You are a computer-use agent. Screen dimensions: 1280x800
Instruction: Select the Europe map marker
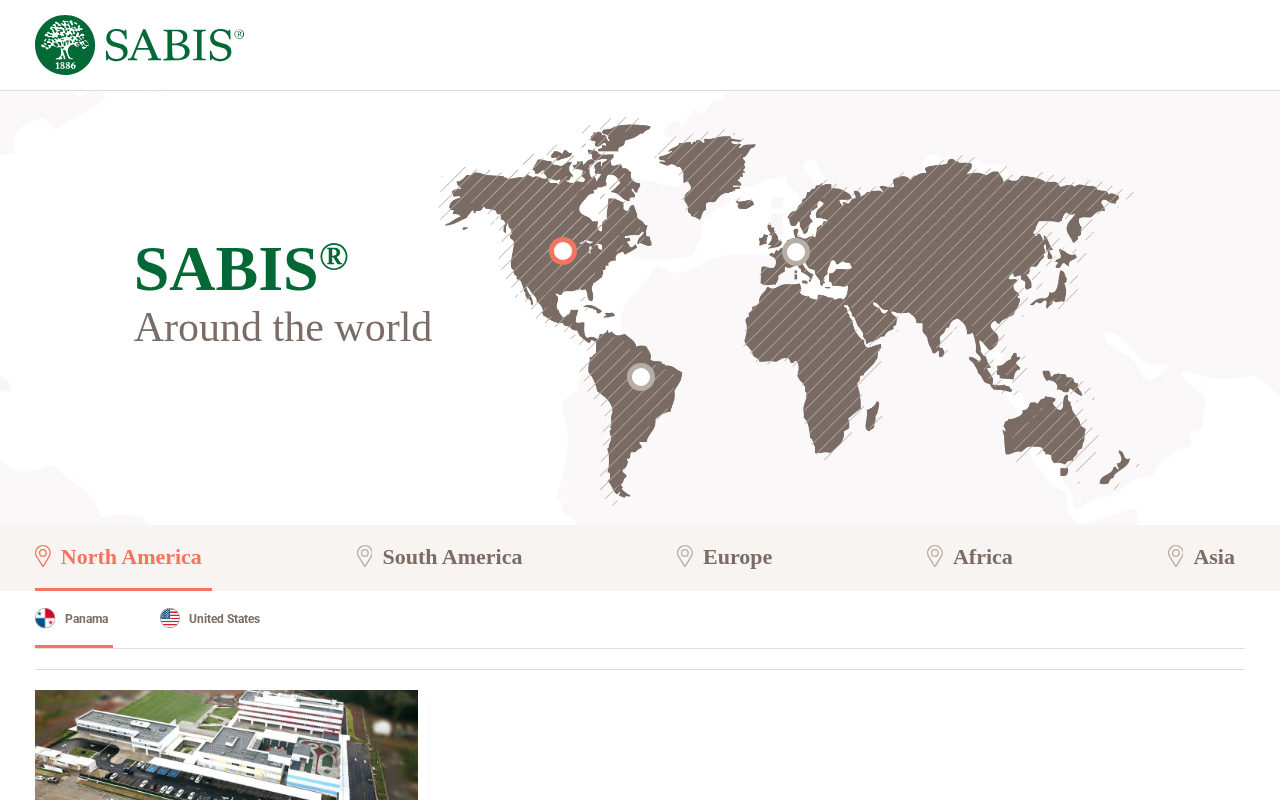[x=796, y=252]
